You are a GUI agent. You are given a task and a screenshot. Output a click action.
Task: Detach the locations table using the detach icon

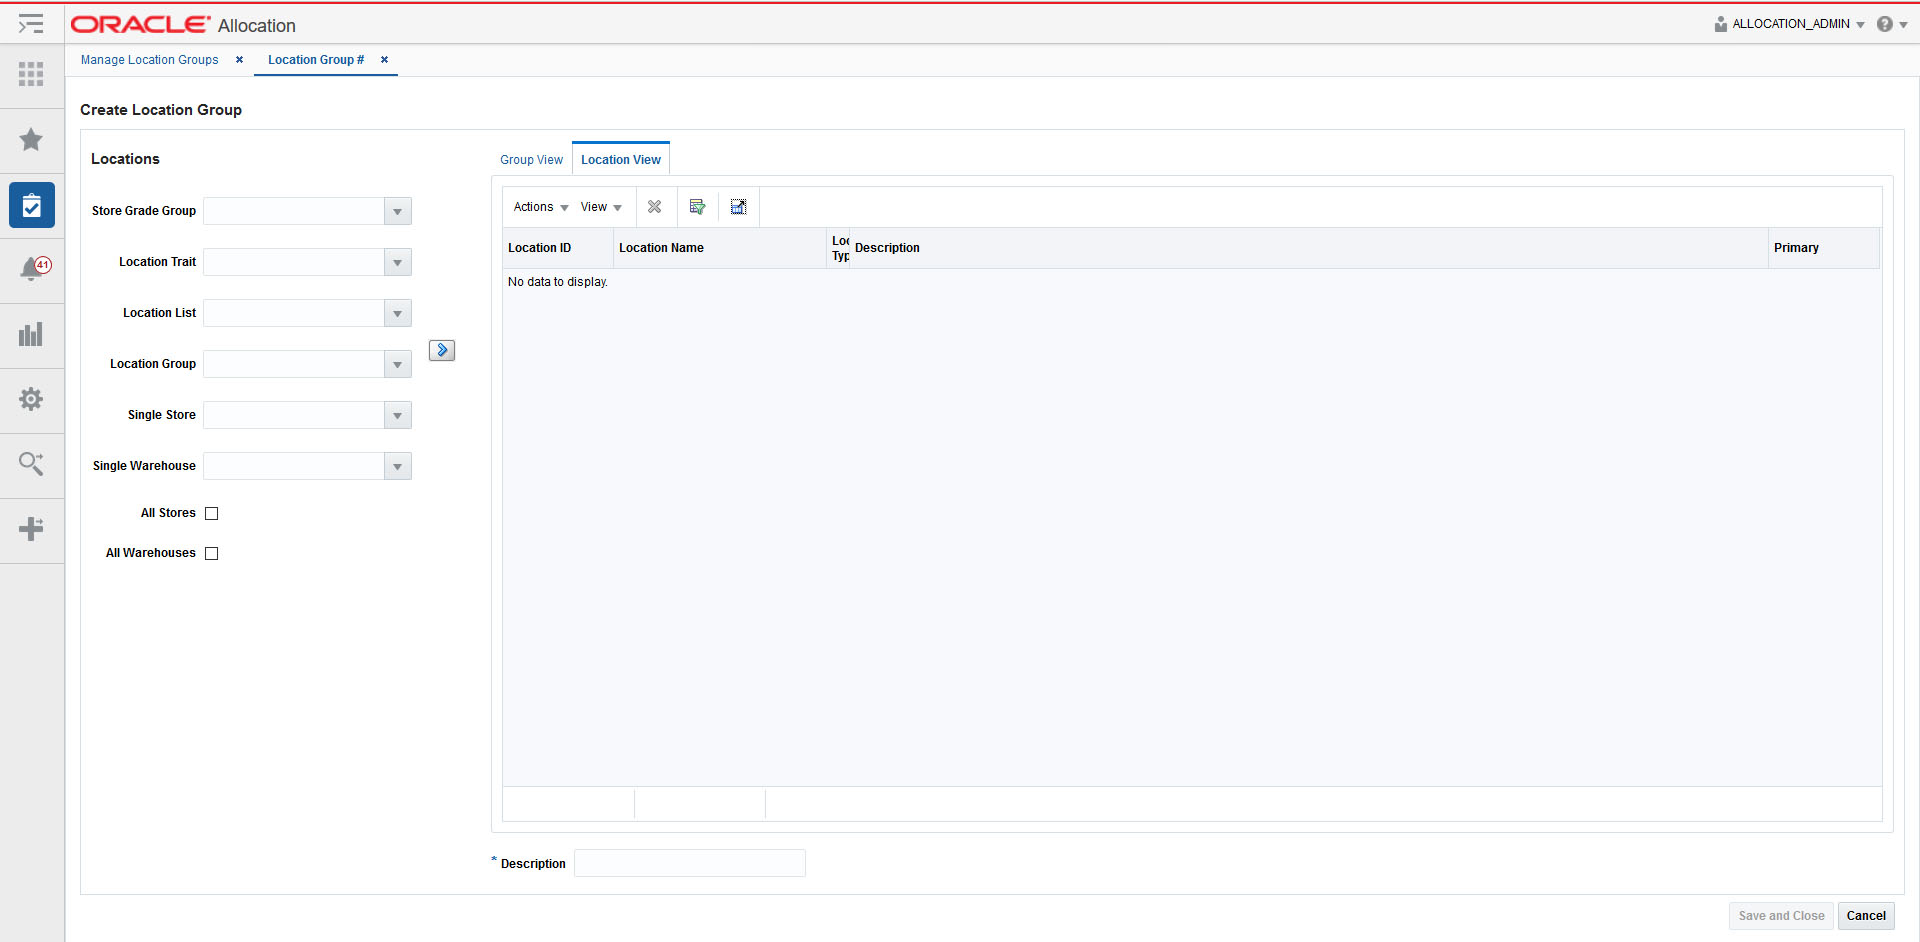coord(739,206)
